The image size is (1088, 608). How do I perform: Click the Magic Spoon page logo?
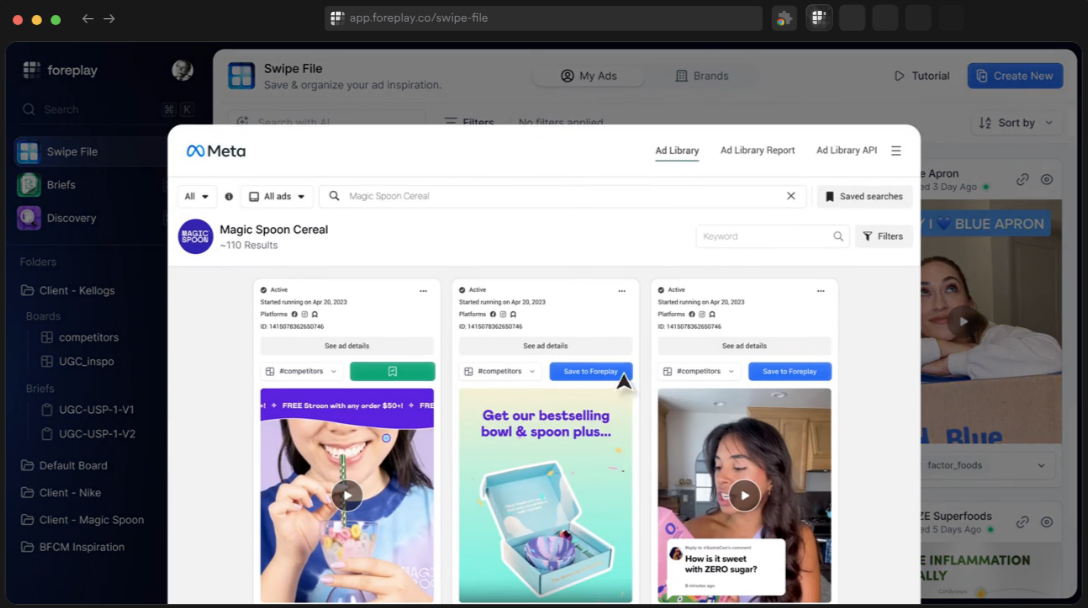195,237
